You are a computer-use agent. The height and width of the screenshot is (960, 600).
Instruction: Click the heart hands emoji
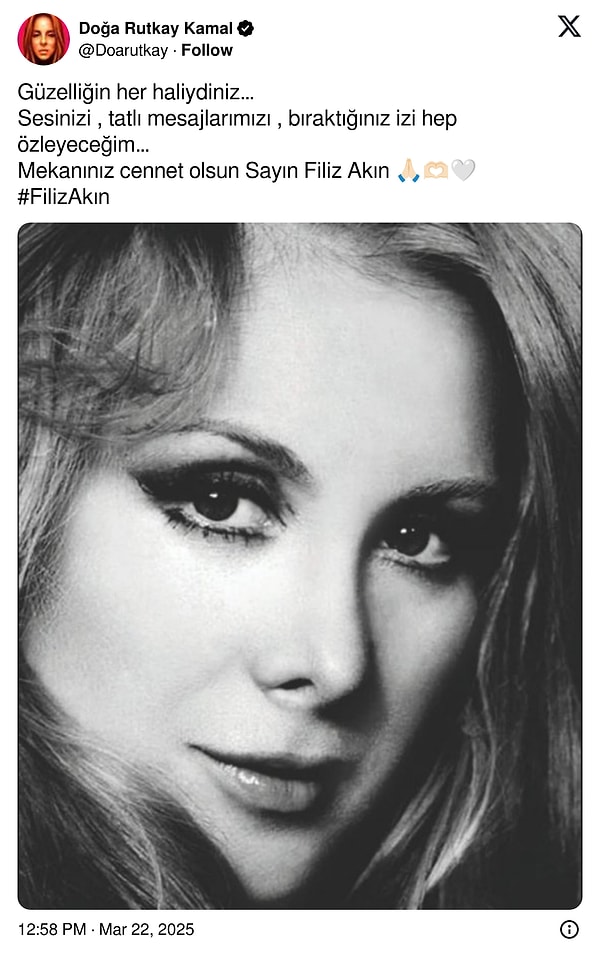click(435, 170)
